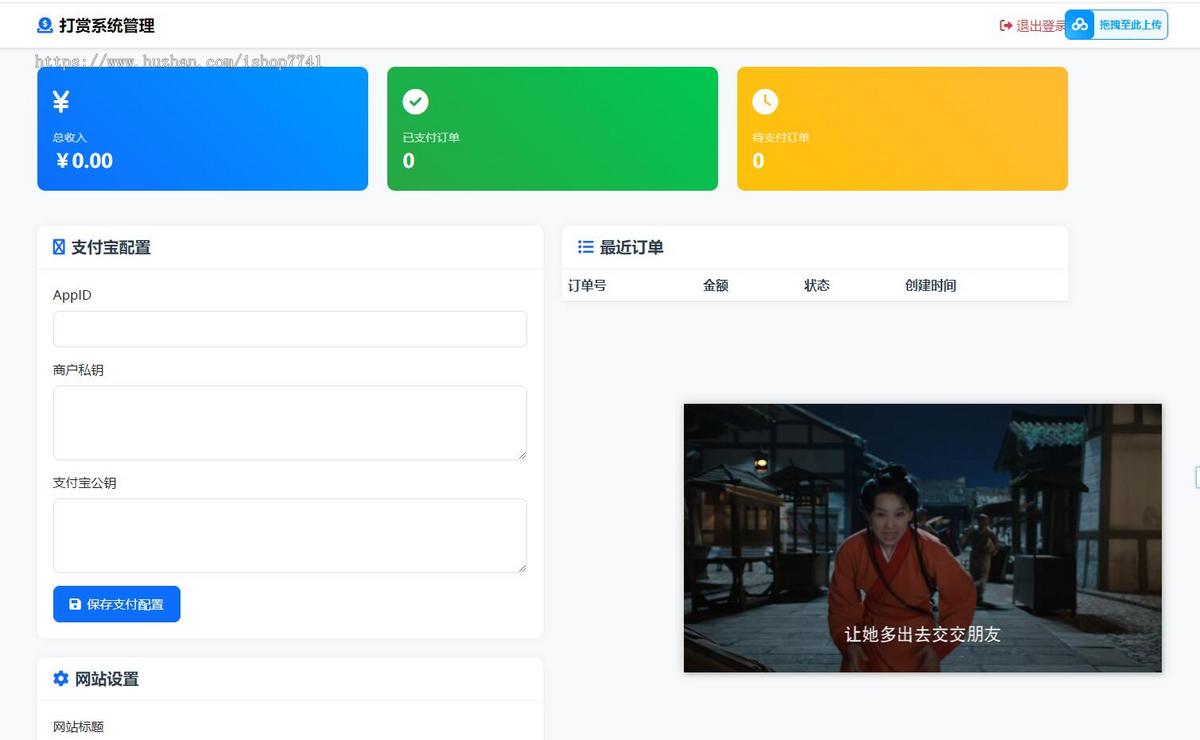
Task: Click the clock icon on 待支付订单 card
Action: click(765, 101)
